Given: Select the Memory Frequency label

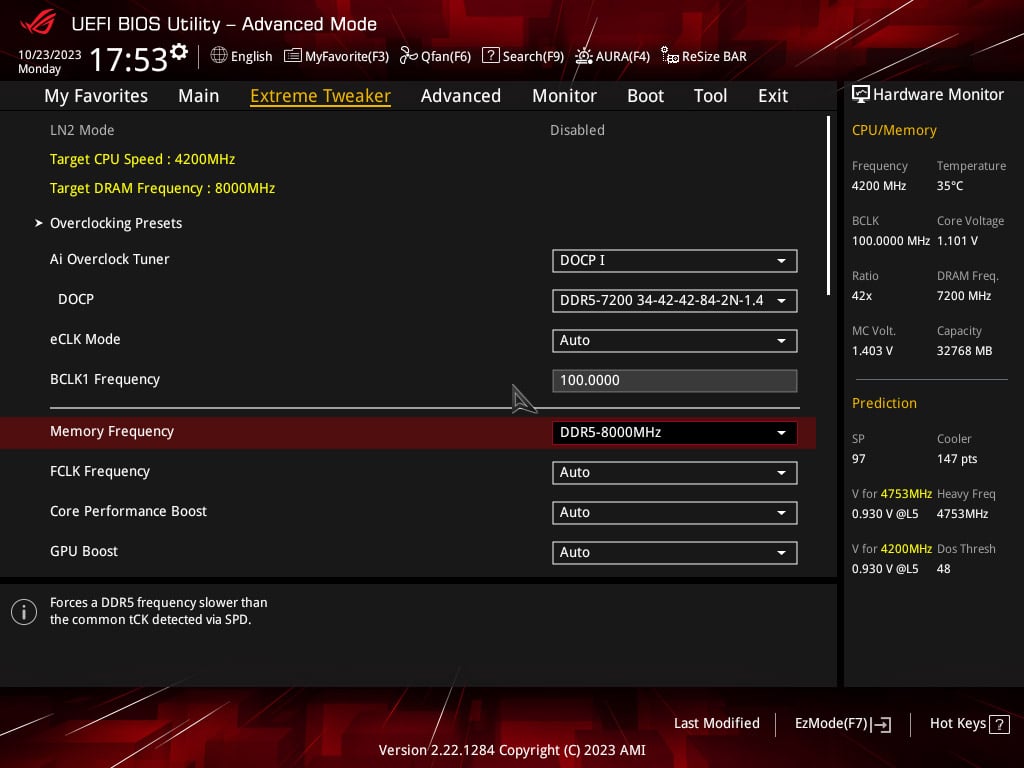Looking at the screenshot, I should click(x=112, y=431).
